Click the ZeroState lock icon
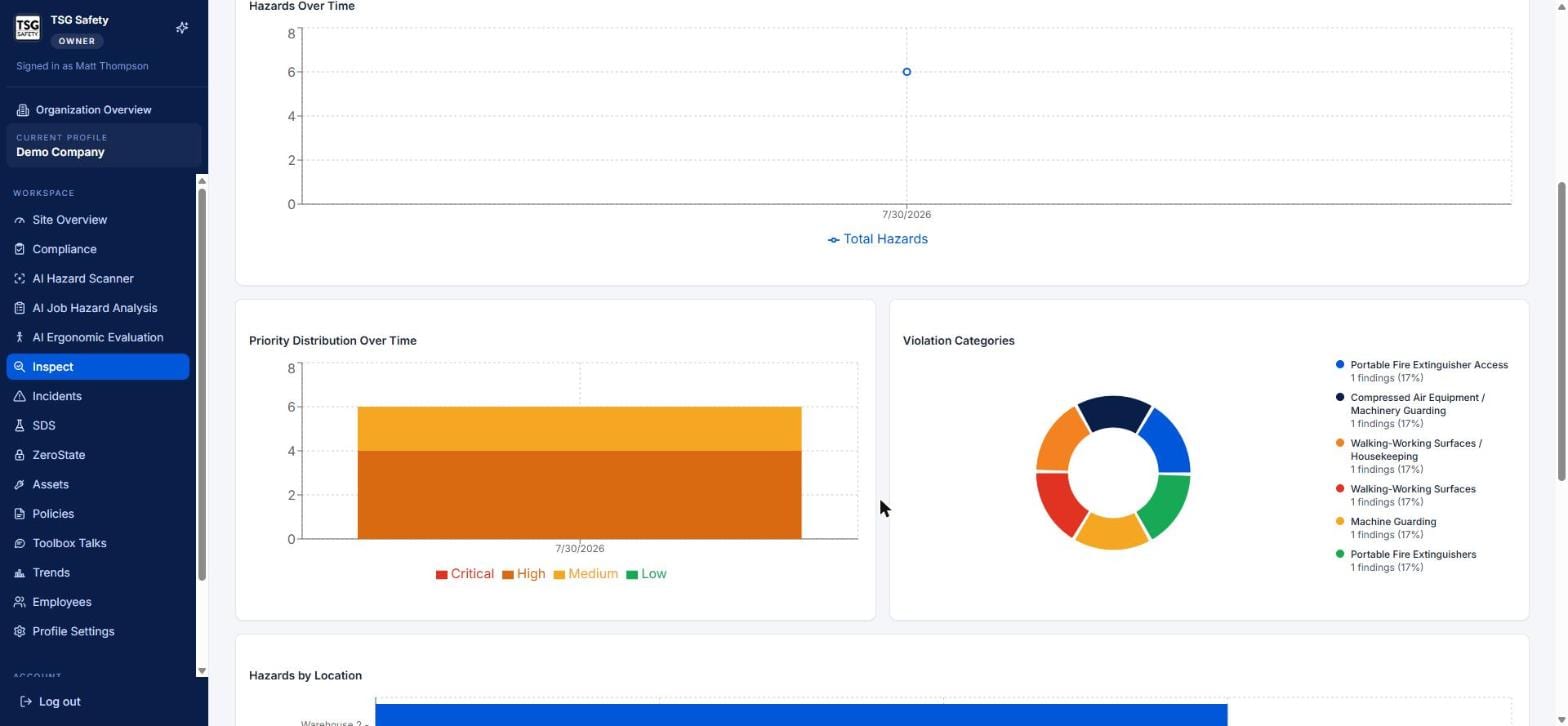Screen dimensions: 1568x726 point(20,455)
